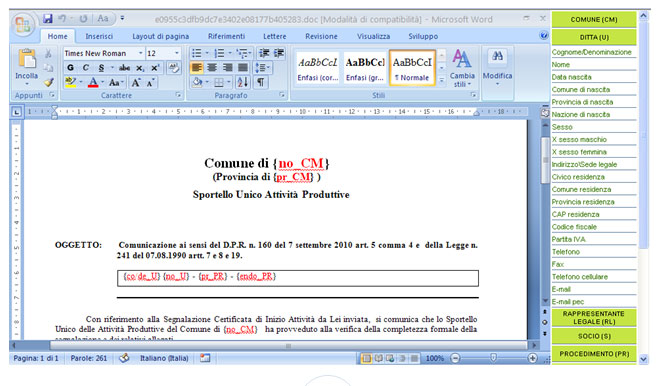This screenshot has width=662, height=386.
Task: Click the horizontal scrollbar under the document
Action: (288, 345)
